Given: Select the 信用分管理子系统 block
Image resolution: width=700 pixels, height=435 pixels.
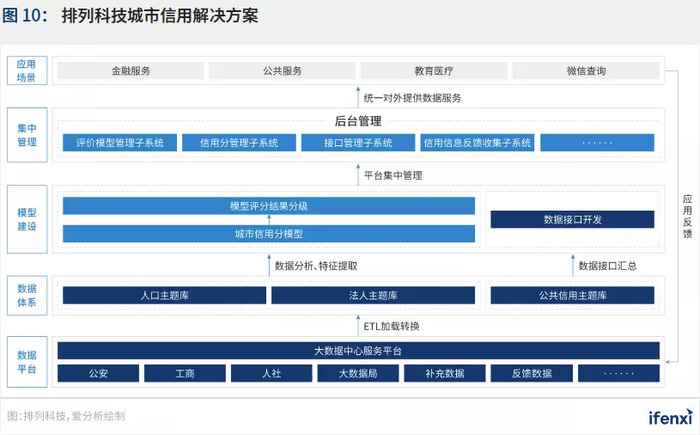Looking at the screenshot, I should pyautogui.click(x=239, y=143).
